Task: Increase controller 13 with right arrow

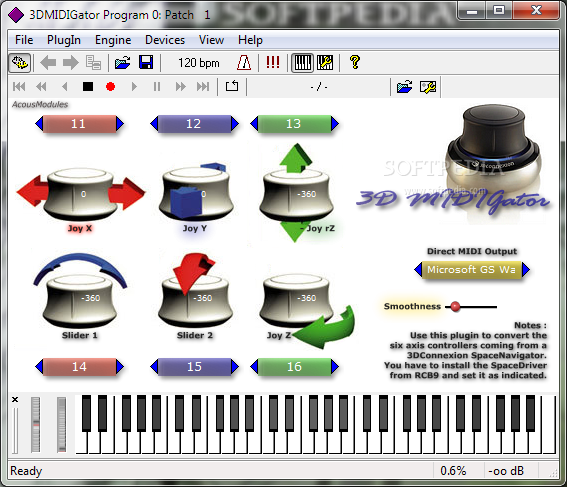Action: (x=335, y=124)
